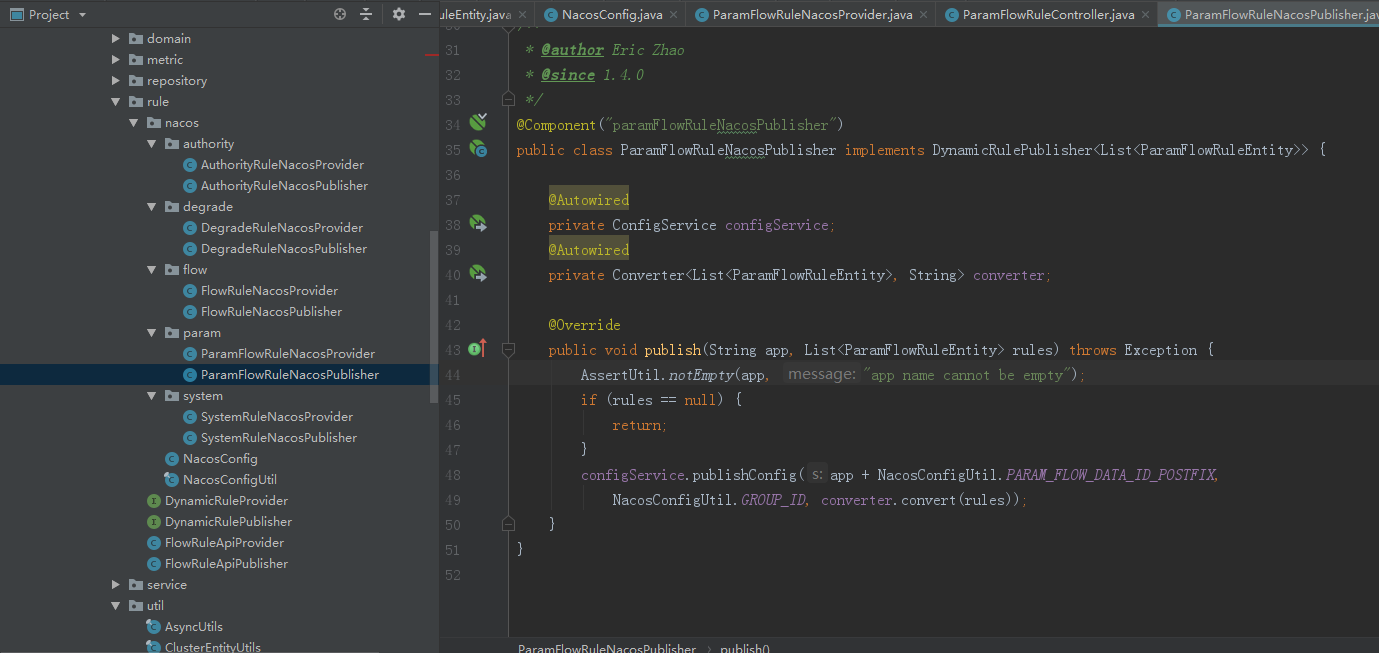Switch to NacosConfig.java tab
Screen dimensions: 1379x653
605,15
